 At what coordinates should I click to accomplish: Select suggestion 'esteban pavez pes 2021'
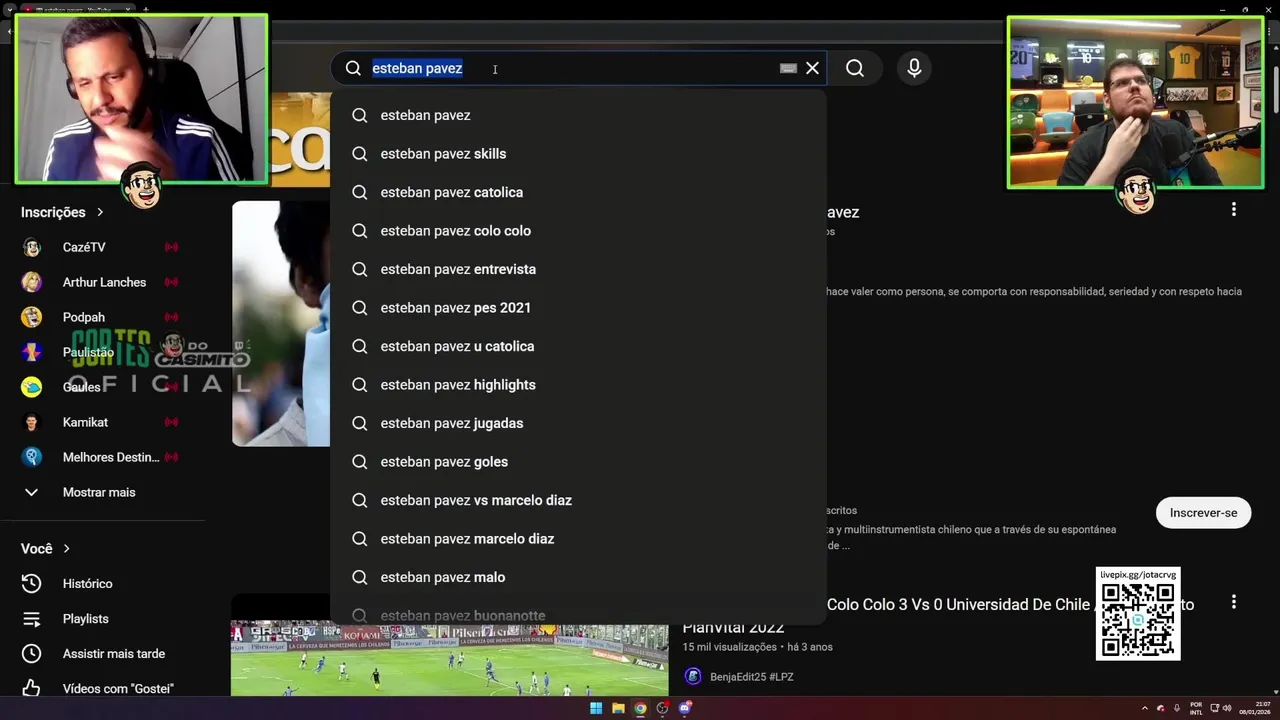coord(578,308)
